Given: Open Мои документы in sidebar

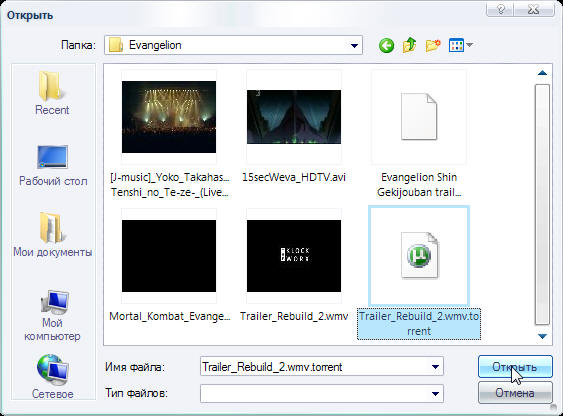Looking at the screenshot, I should tap(53, 235).
